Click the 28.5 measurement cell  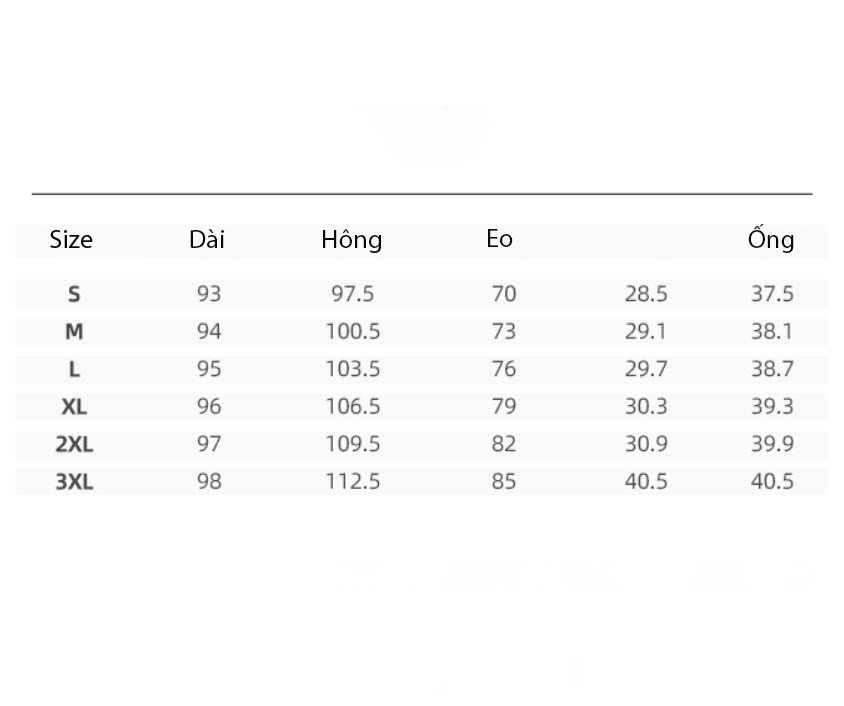(646, 294)
